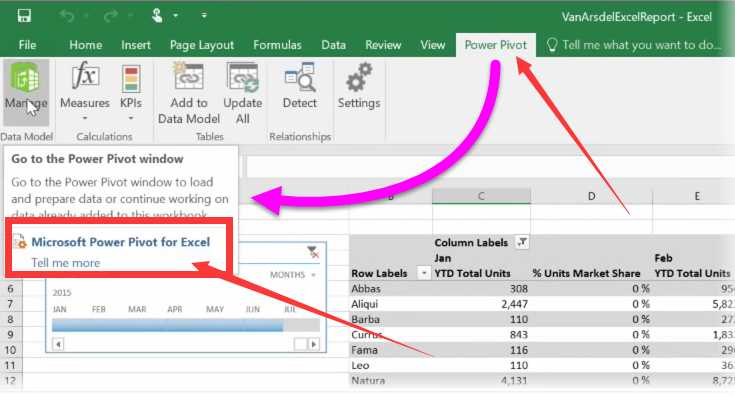735x398 pixels.
Task: Open the File tab
Action: [27, 45]
